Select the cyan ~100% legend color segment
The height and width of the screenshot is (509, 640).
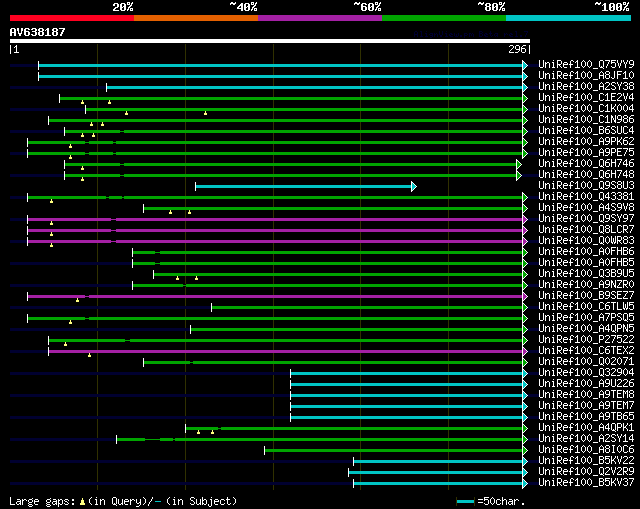[568, 17]
